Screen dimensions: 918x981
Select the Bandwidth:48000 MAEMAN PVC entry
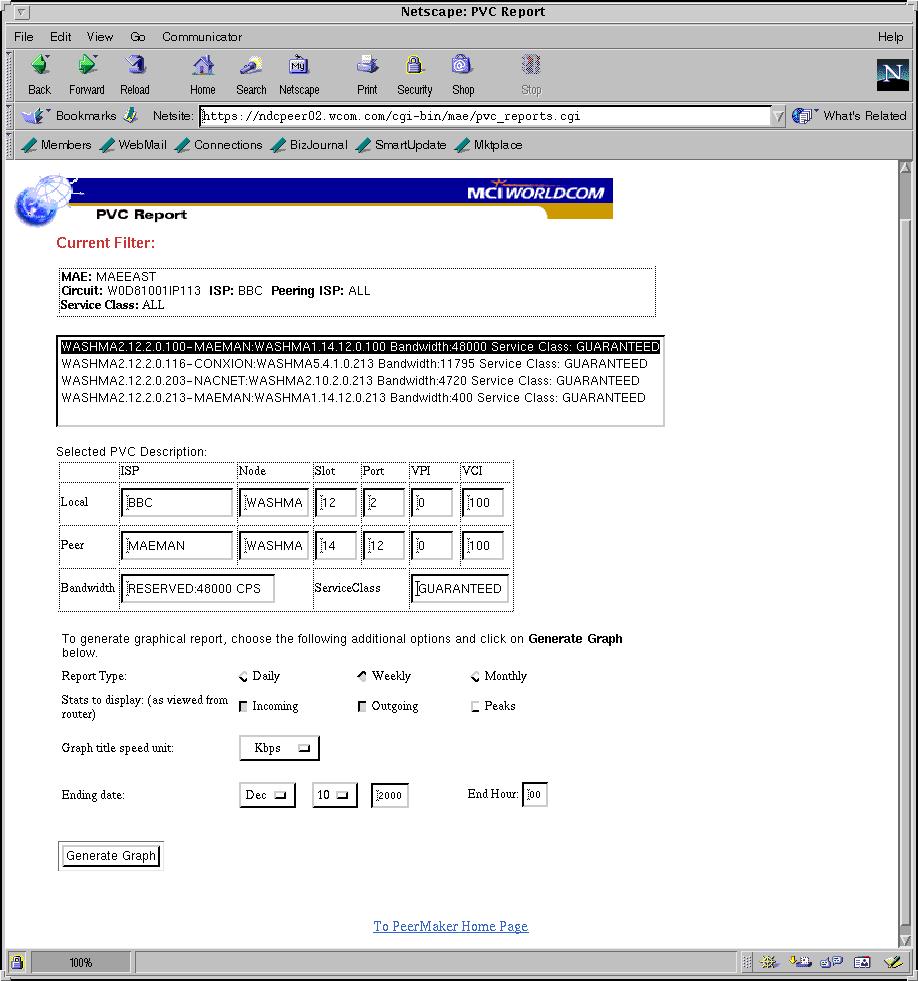360,347
